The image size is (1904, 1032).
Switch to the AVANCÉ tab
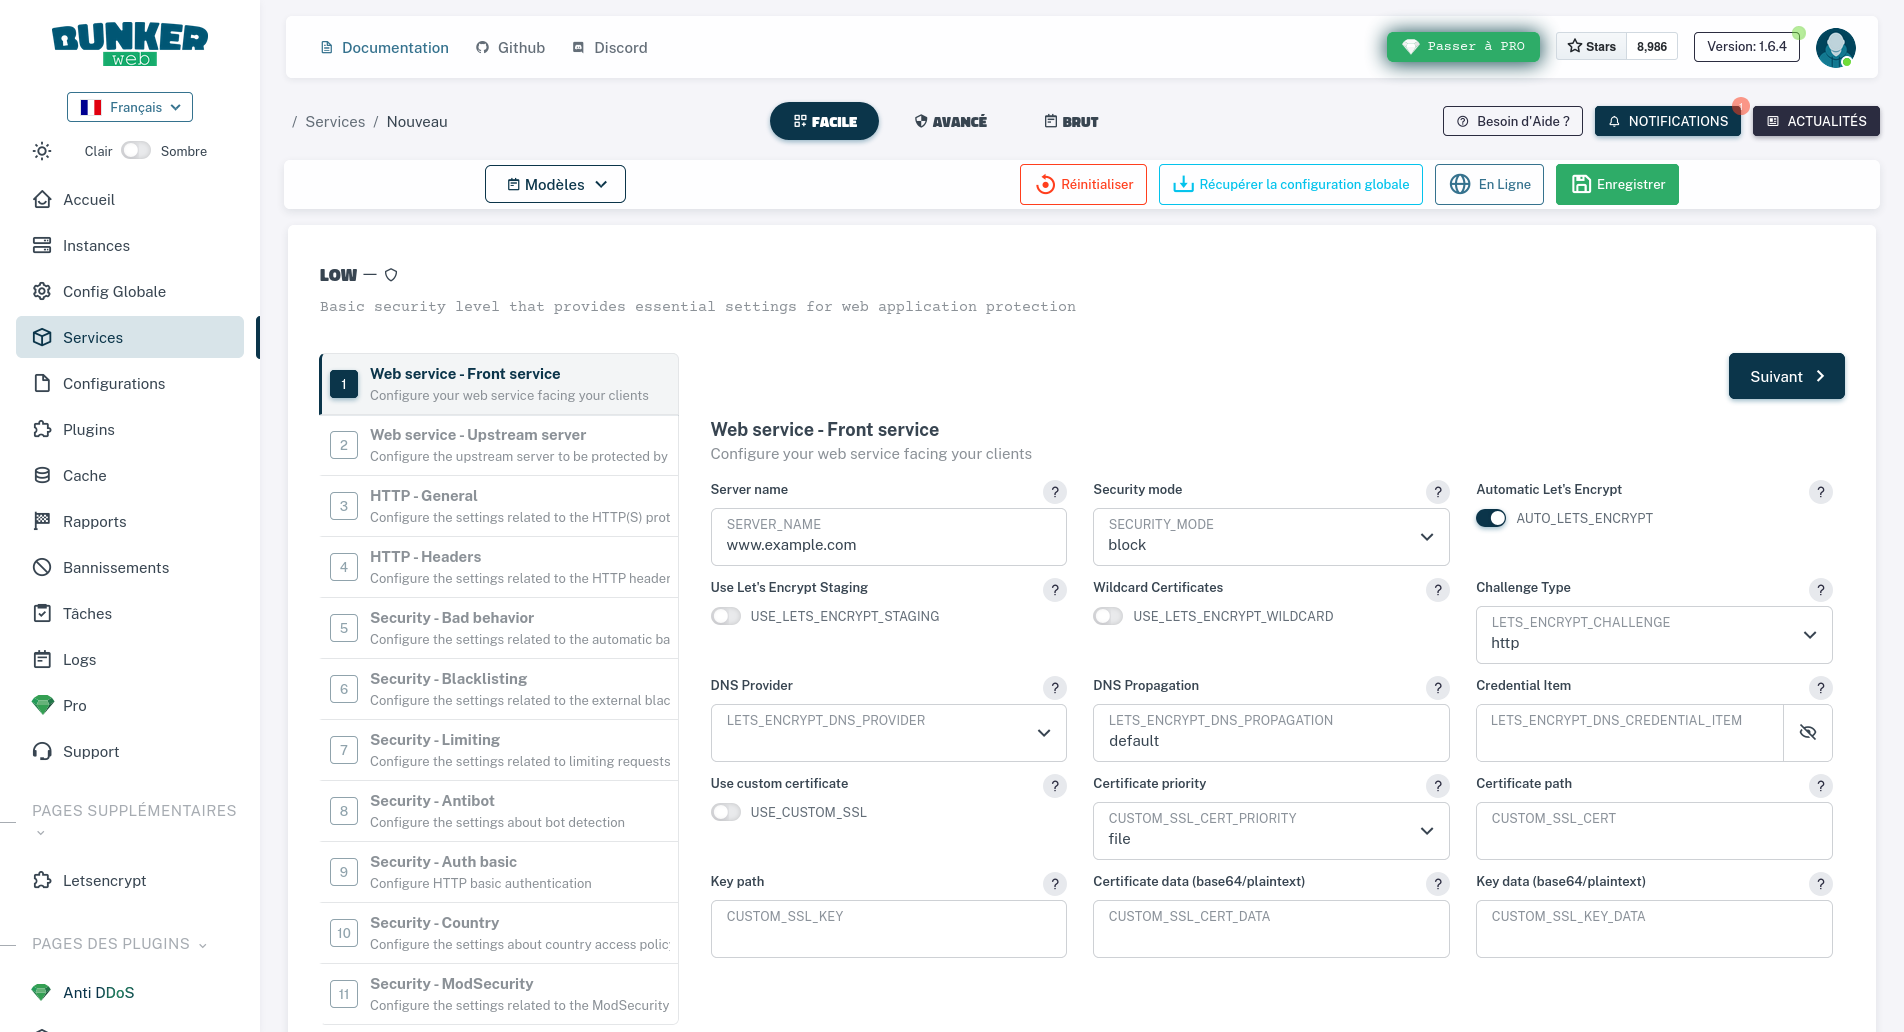(950, 121)
